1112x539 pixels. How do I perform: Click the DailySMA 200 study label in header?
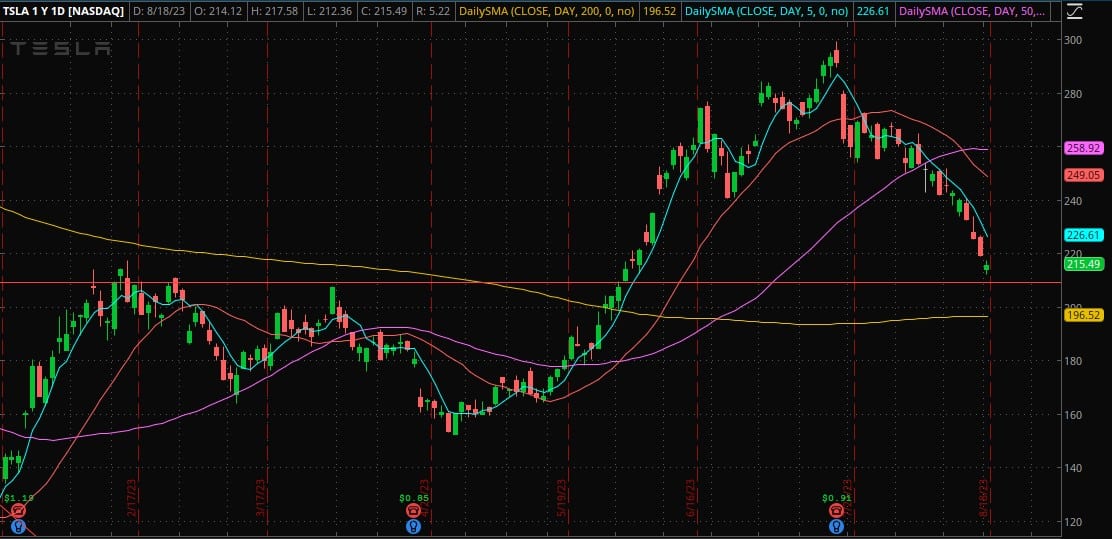[546, 11]
